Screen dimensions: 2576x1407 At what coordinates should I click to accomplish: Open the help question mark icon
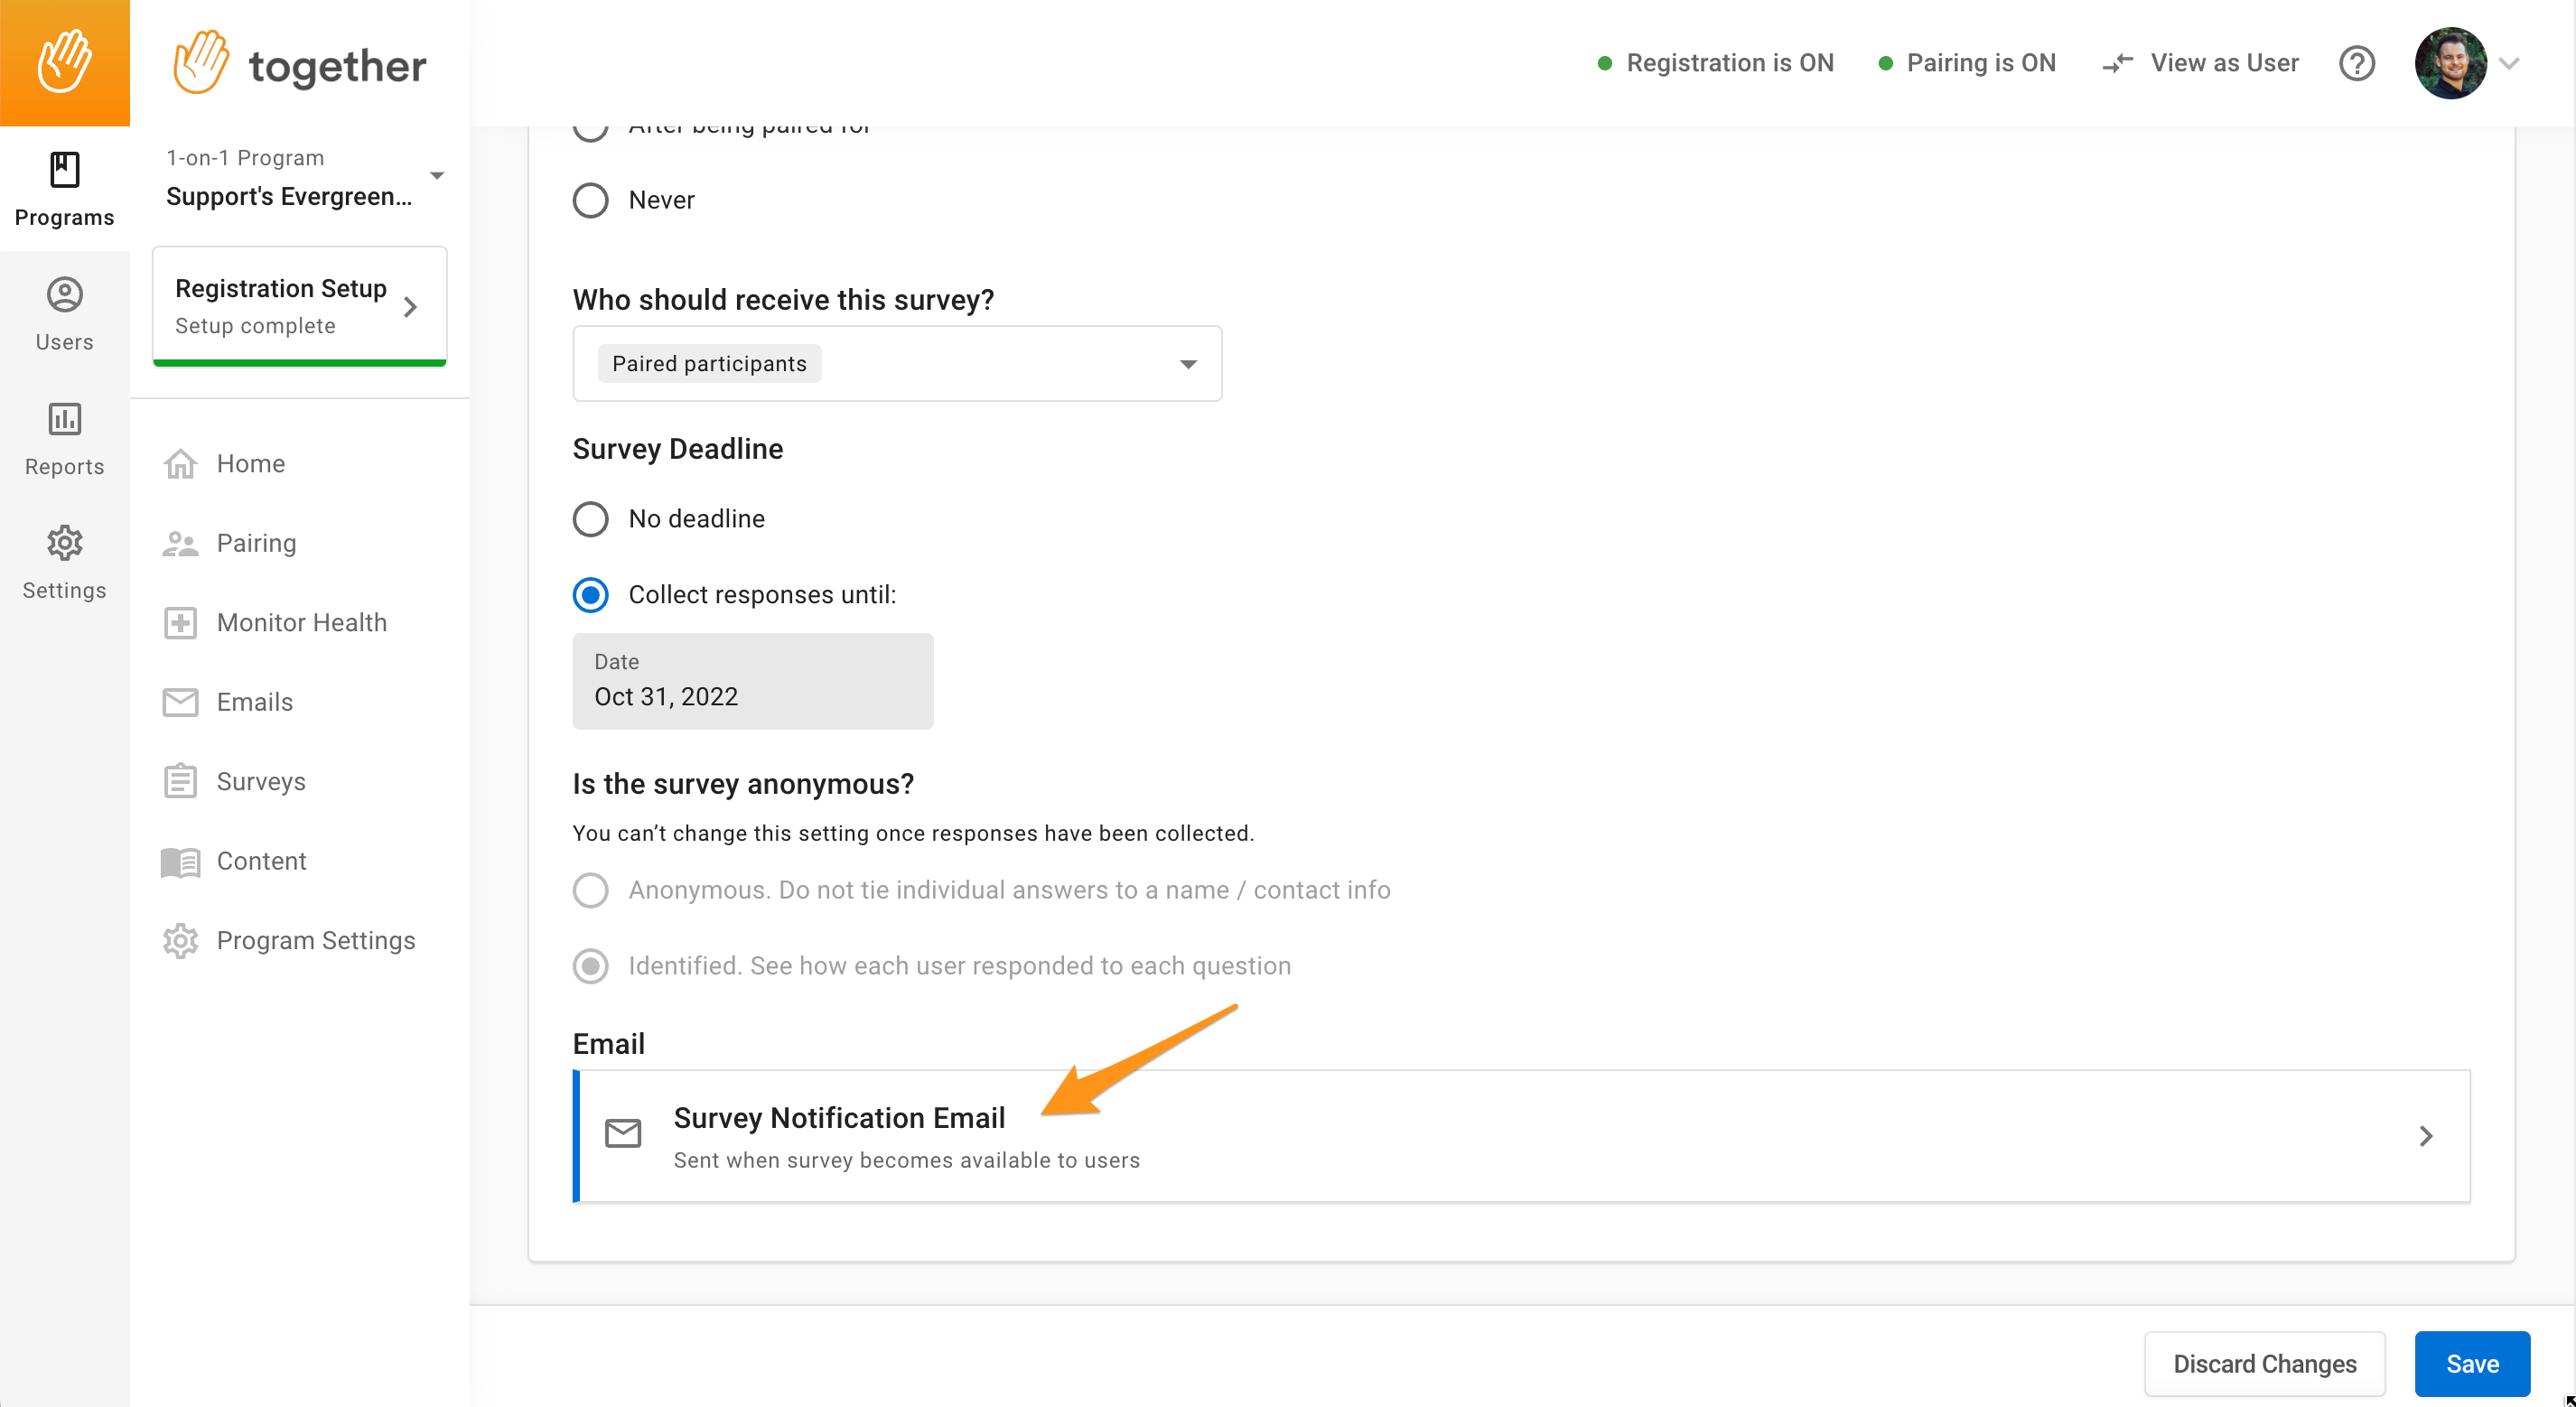2356,63
